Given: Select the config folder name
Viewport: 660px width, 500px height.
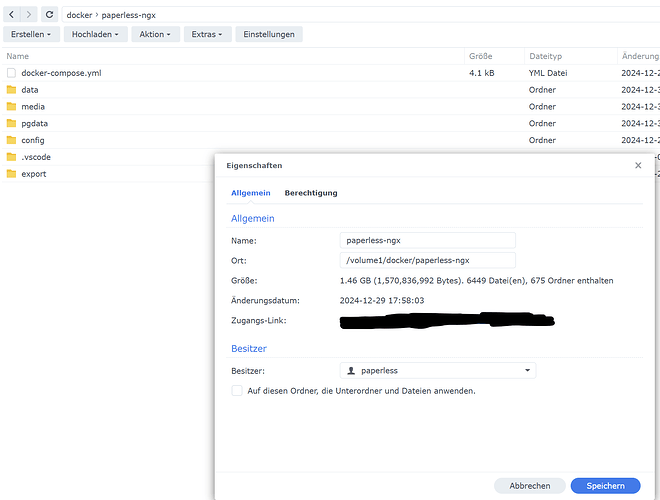Looking at the screenshot, I should coord(33,140).
